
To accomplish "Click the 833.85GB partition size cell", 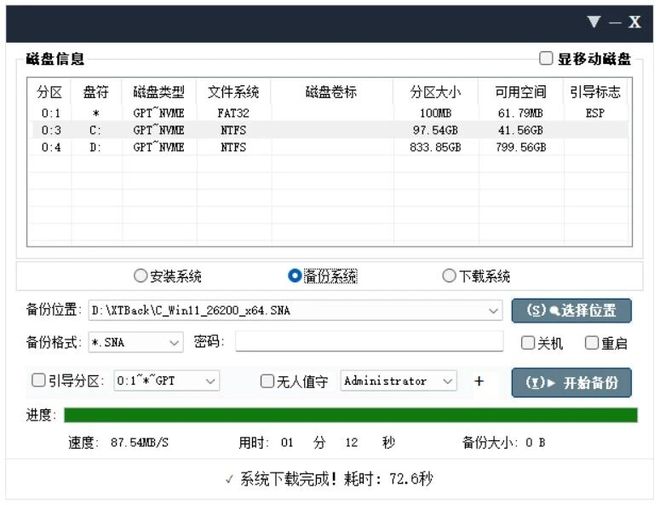I will coord(436,147).
